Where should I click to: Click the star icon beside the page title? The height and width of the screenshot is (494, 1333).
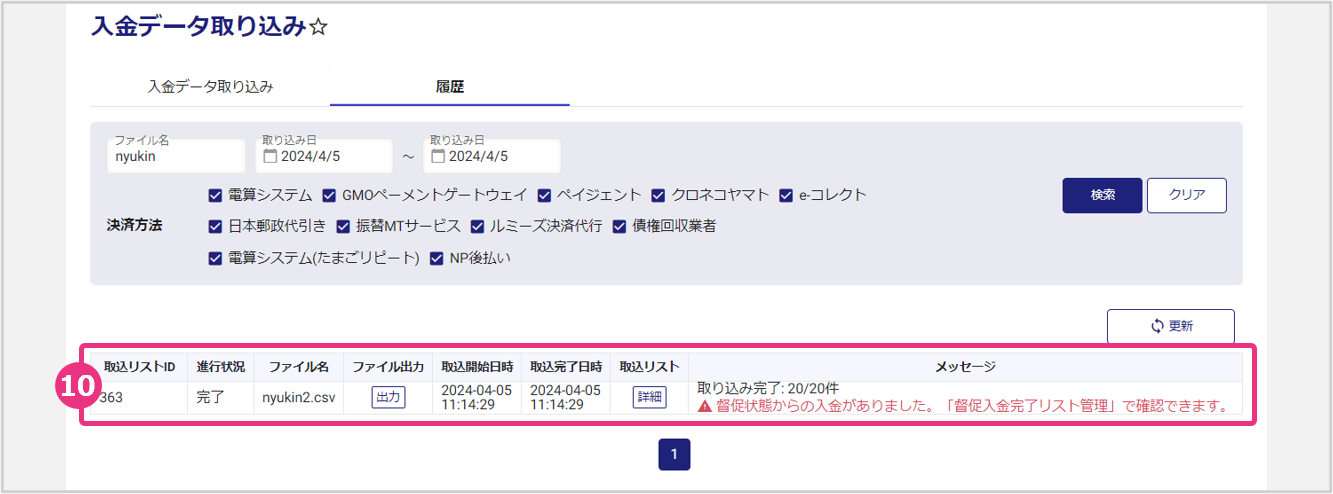(318, 27)
